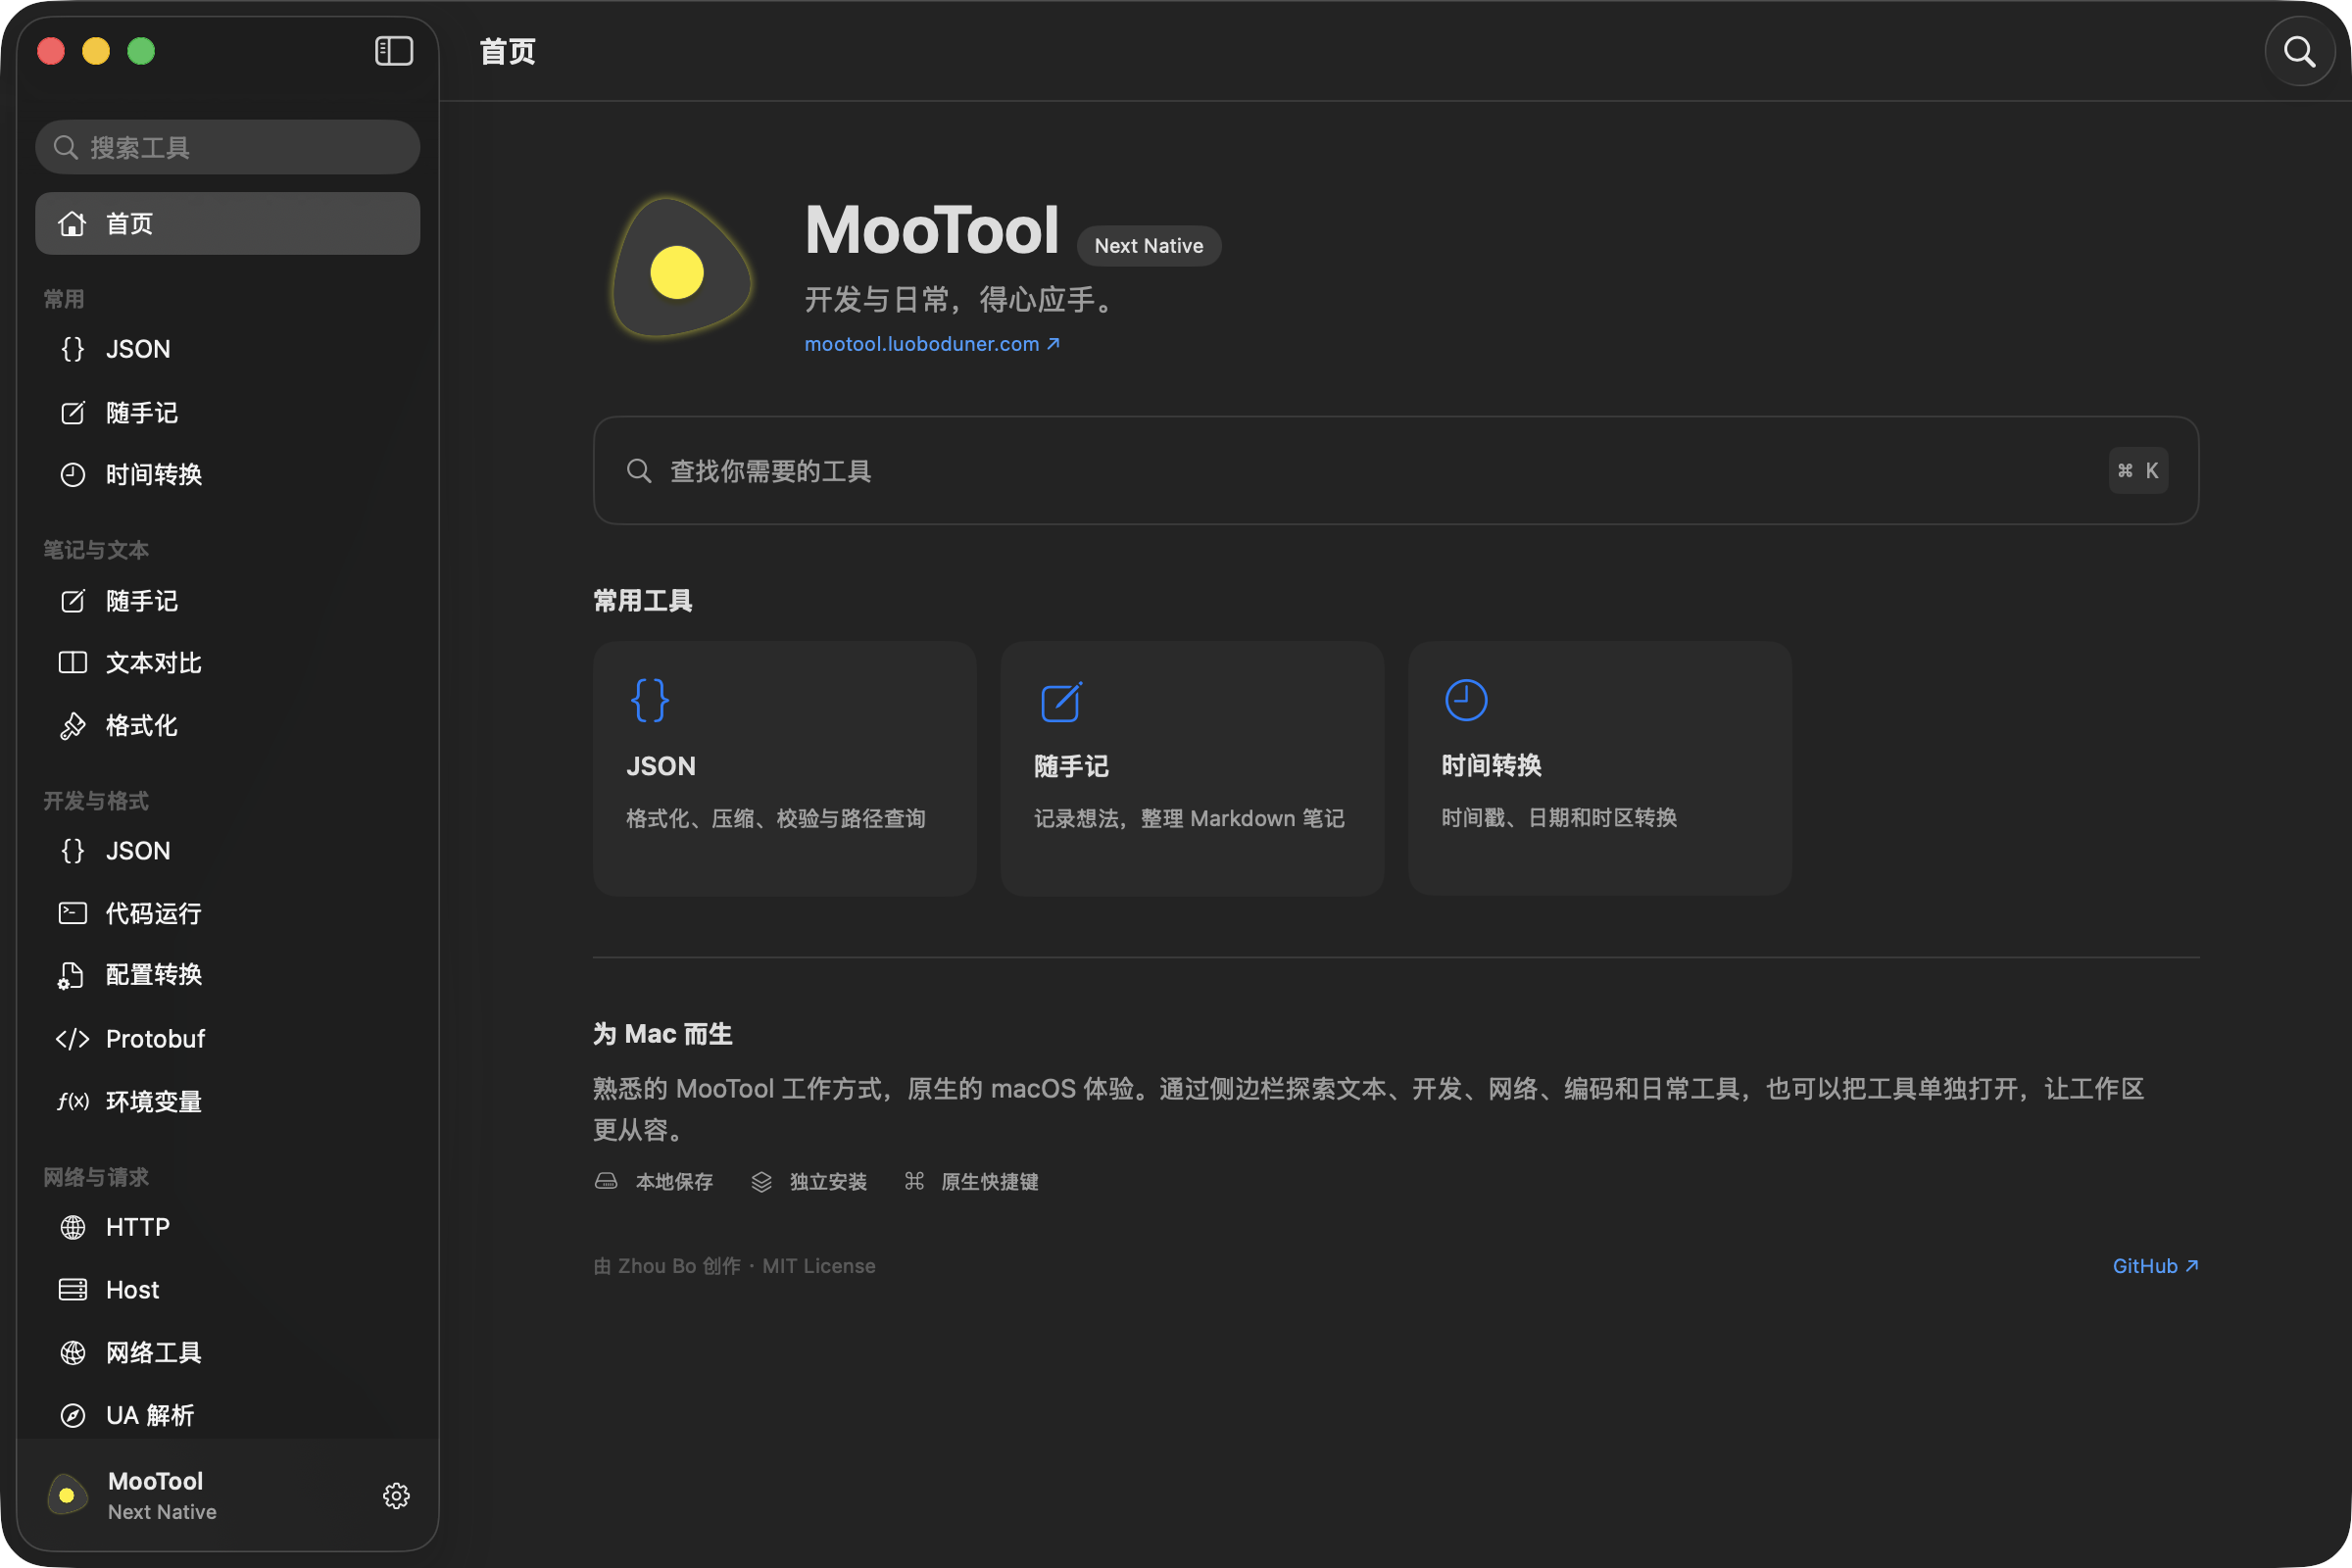Focus the 查找你需要的工具 search box

coord(1396,470)
